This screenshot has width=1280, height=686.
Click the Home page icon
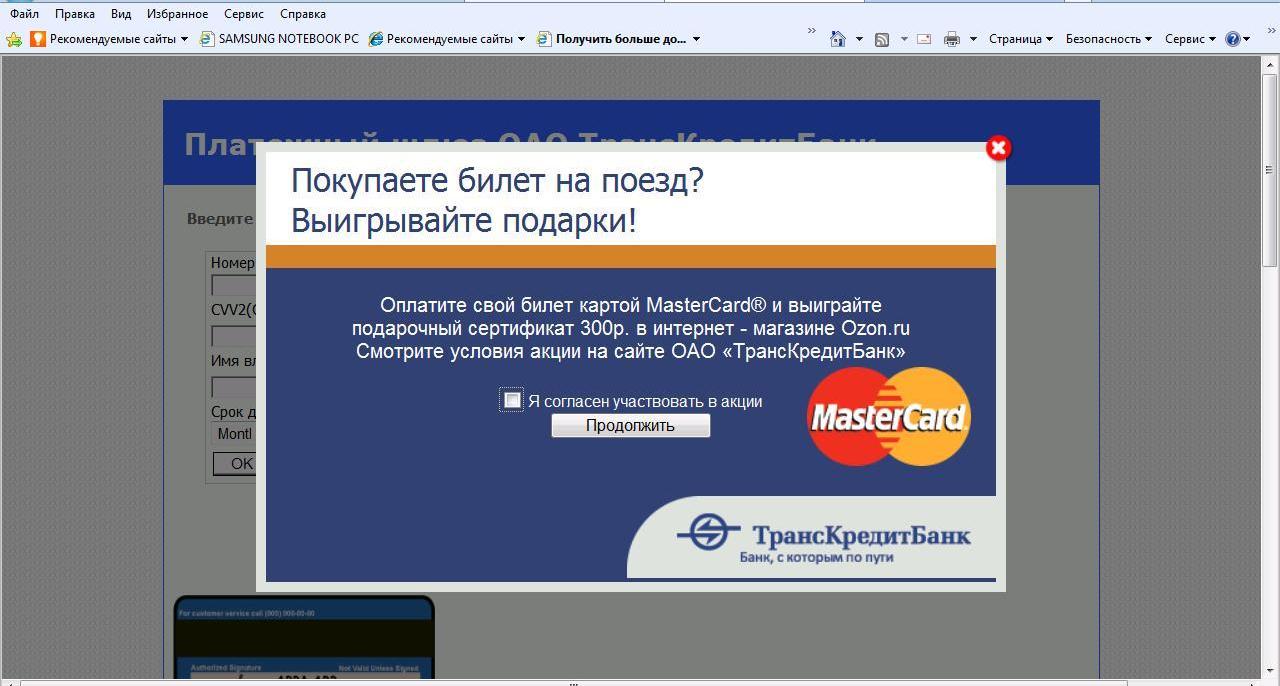(838, 39)
